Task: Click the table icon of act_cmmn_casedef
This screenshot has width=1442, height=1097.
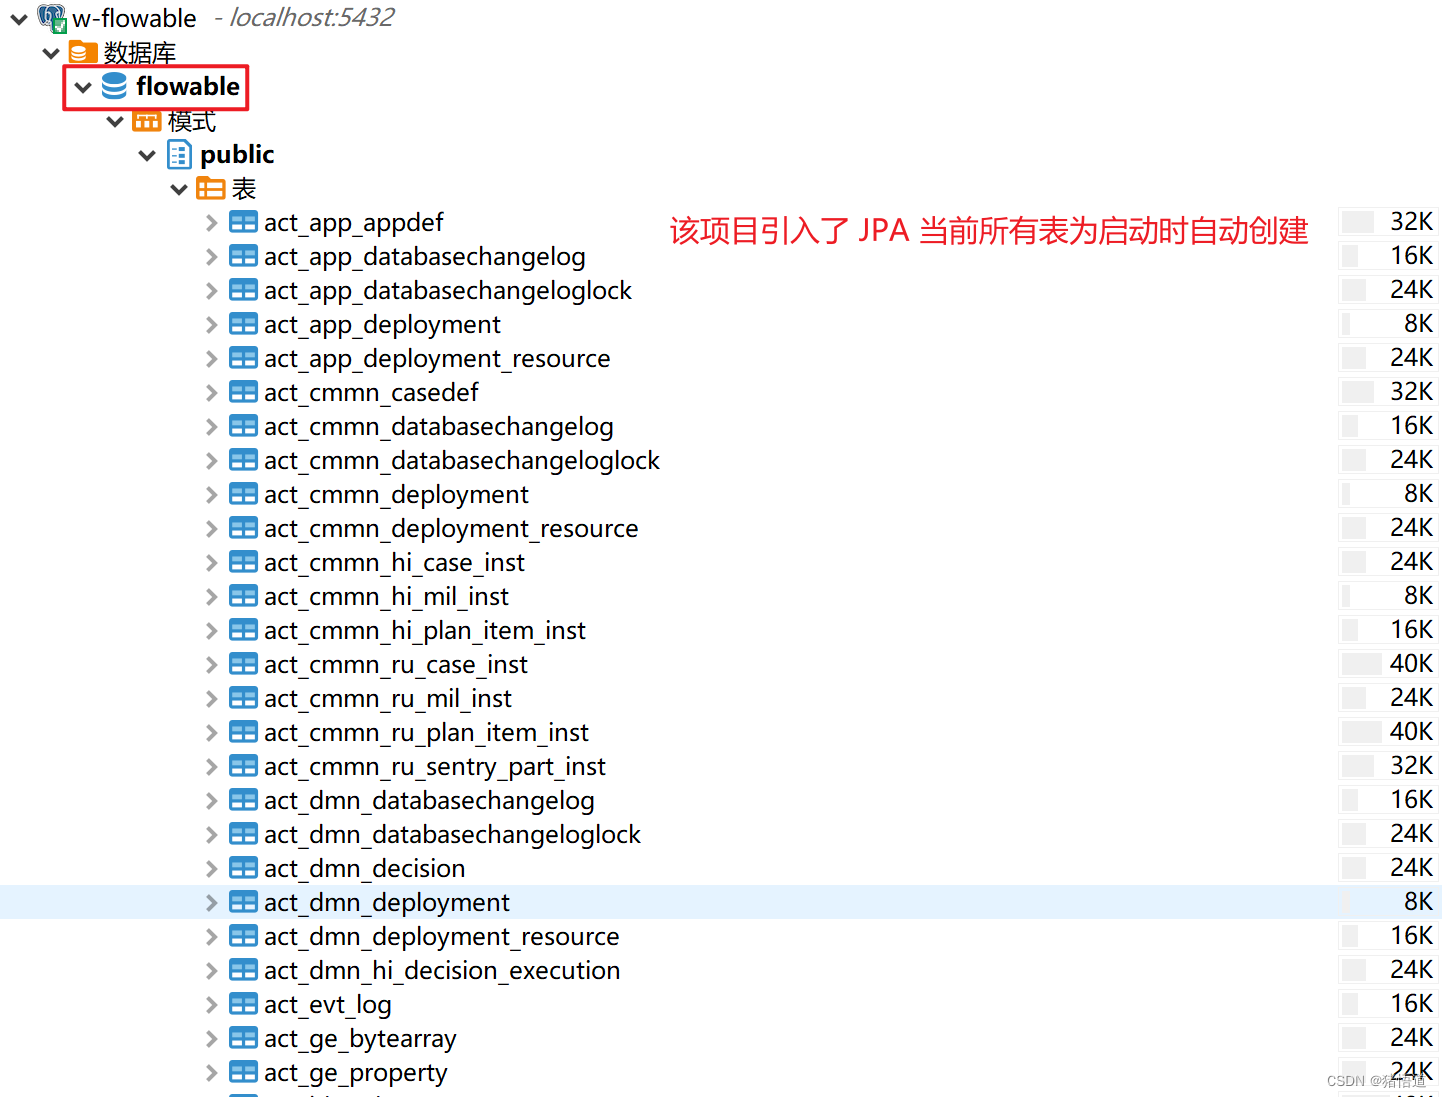Action: coord(243,392)
